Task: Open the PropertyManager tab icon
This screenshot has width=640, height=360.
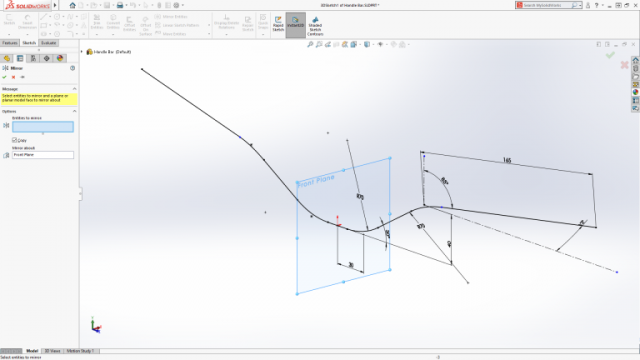Action: [20, 58]
